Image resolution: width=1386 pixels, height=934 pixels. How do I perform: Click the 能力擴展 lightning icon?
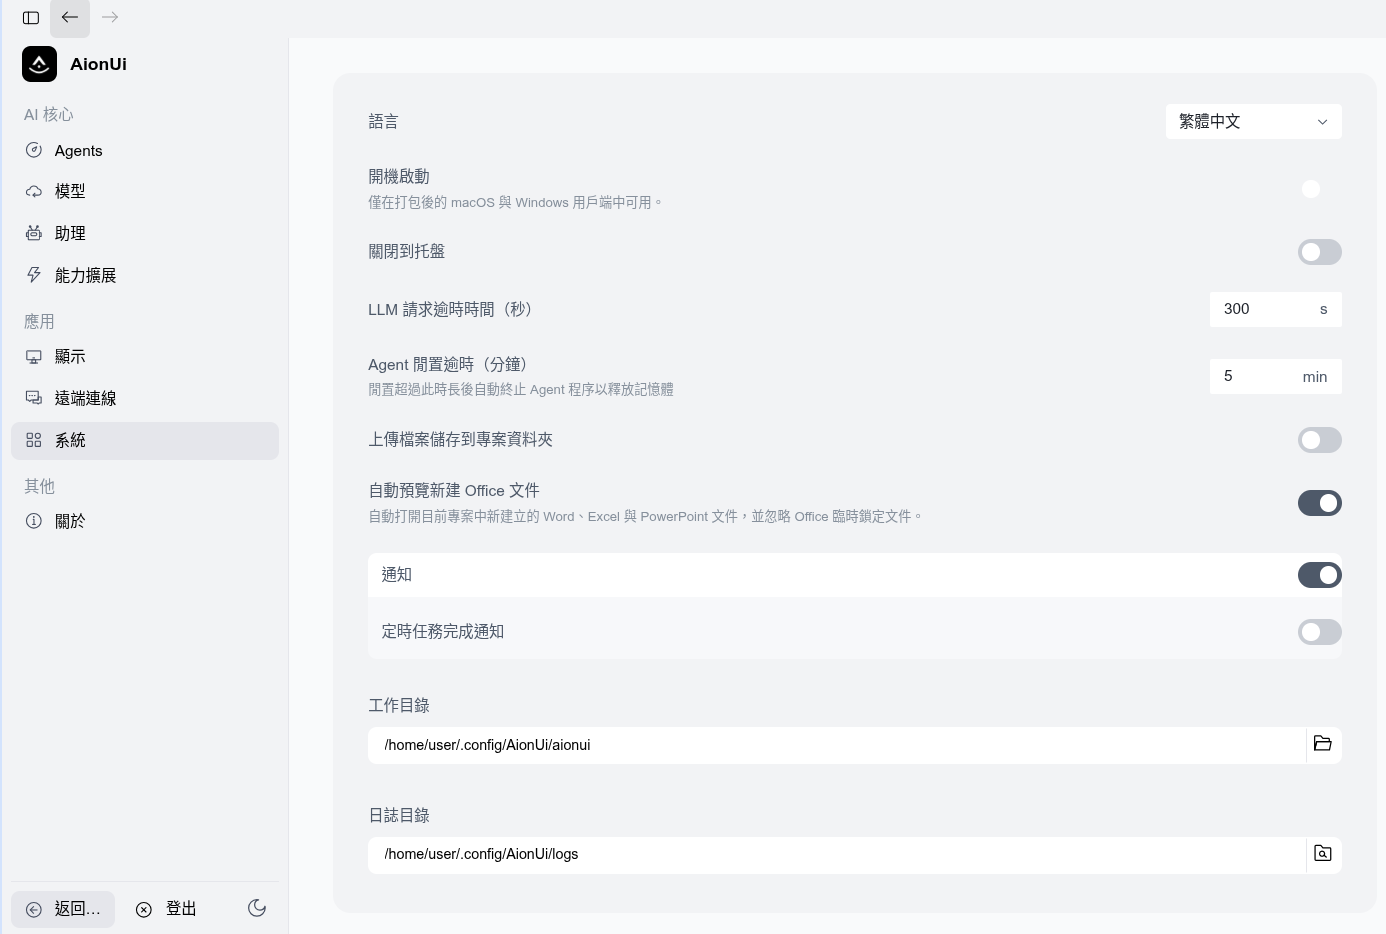(34, 275)
